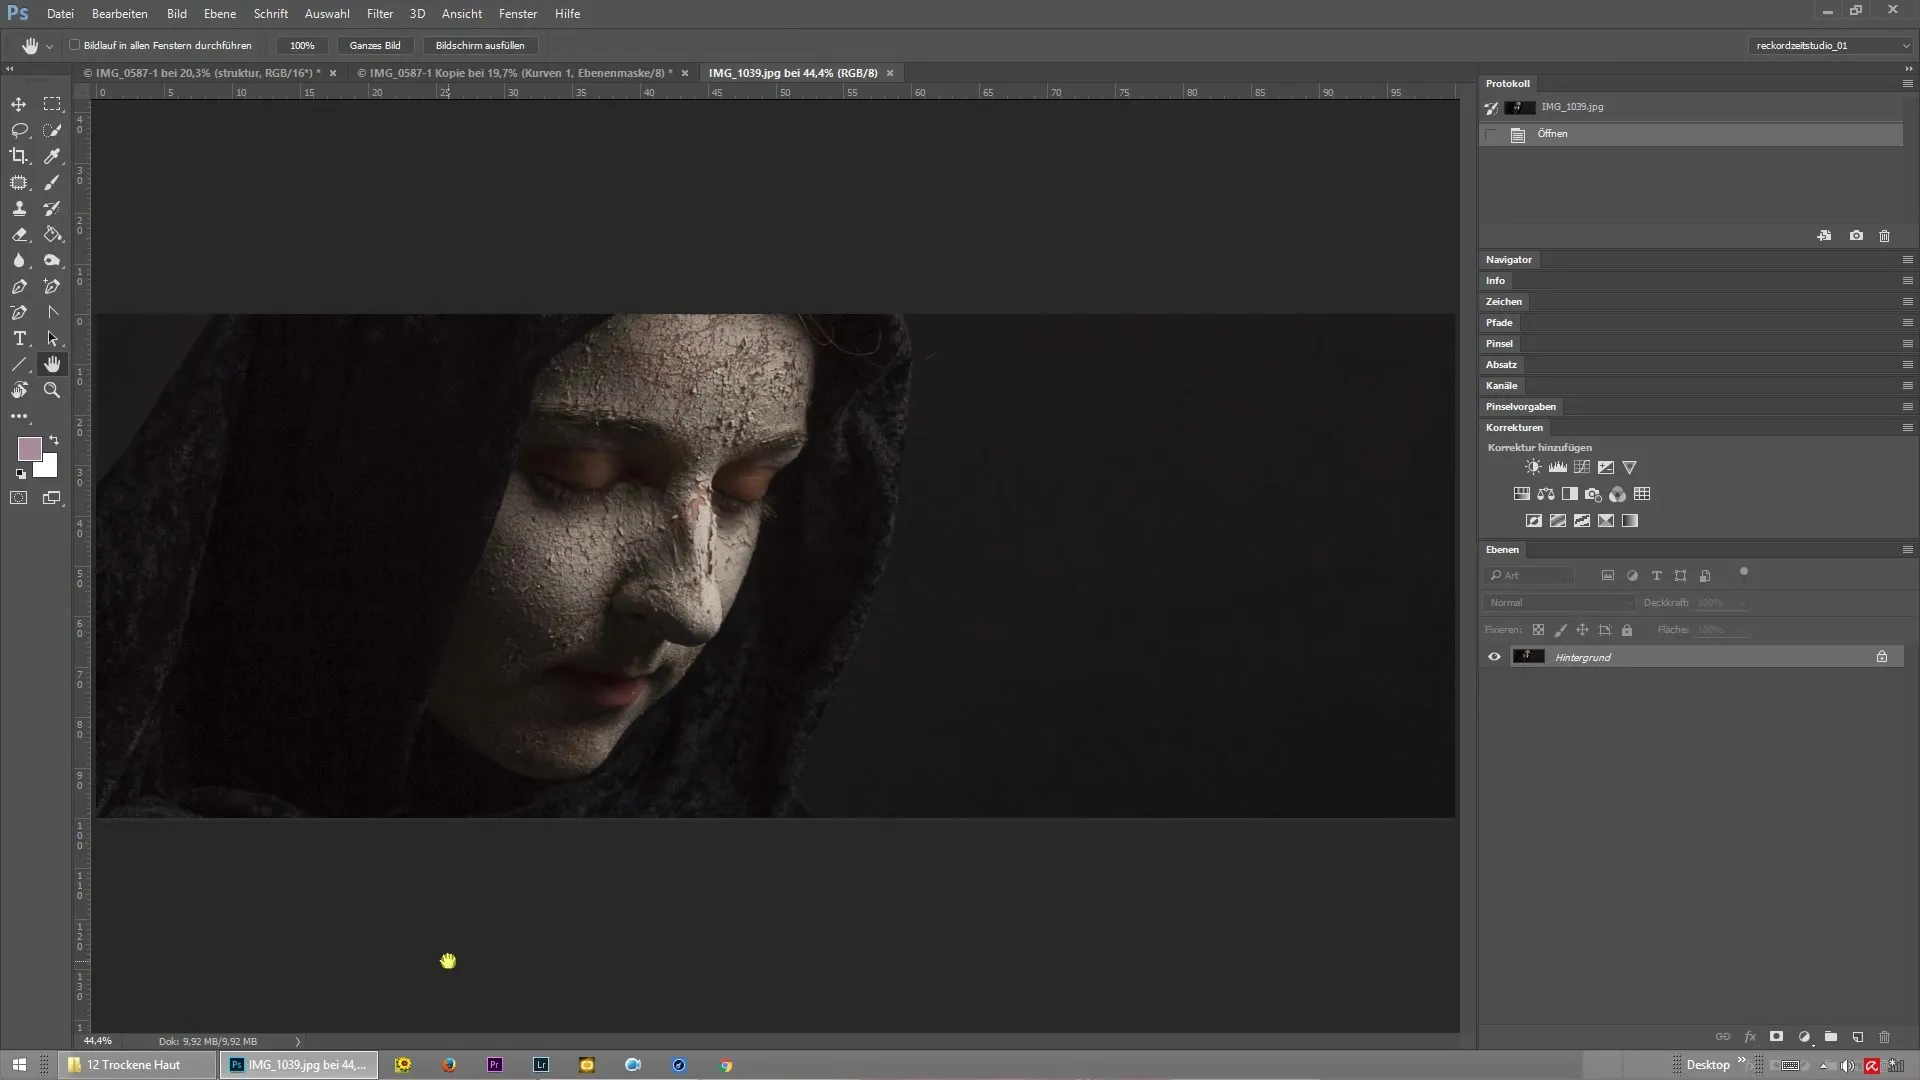The height and width of the screenshot is (1080, 1920).
Task: Select the Clone Stamp tool
Action: [19, 208]
